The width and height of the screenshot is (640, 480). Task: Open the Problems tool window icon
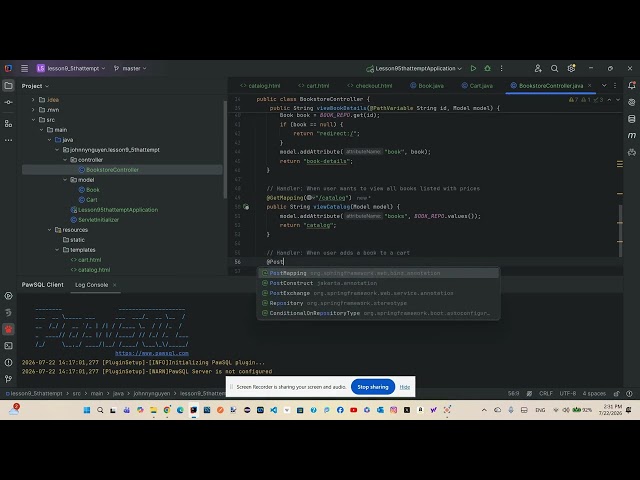pos(8,362)
